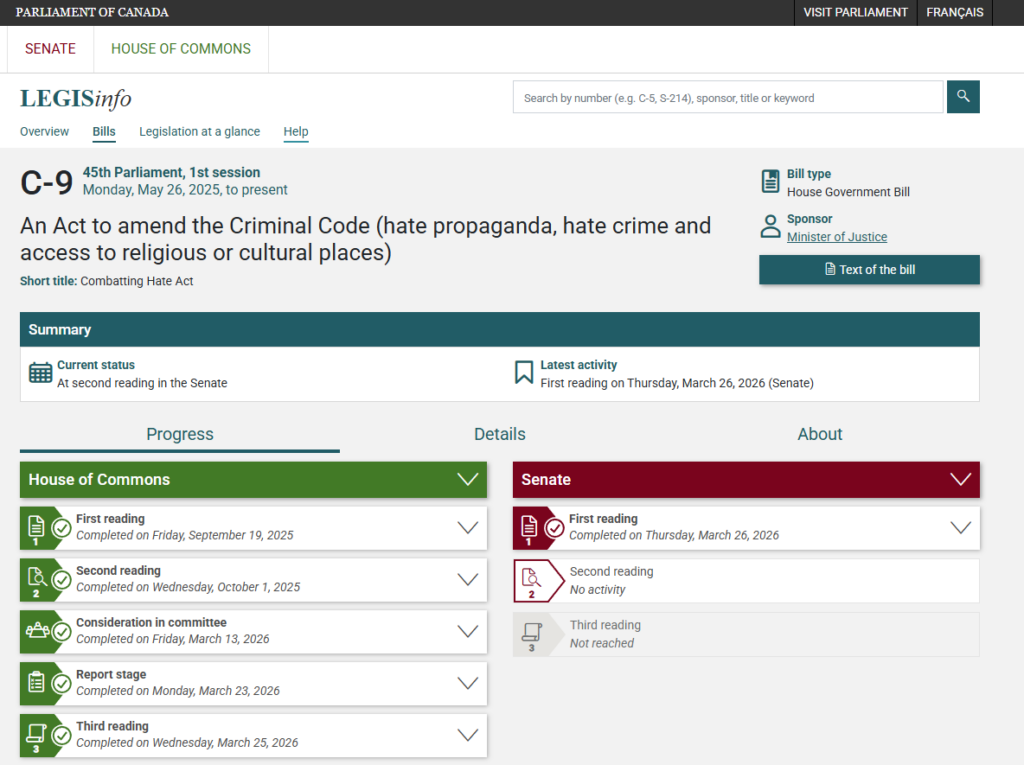Follow the Minister of Justice link

tap(836, 237)
